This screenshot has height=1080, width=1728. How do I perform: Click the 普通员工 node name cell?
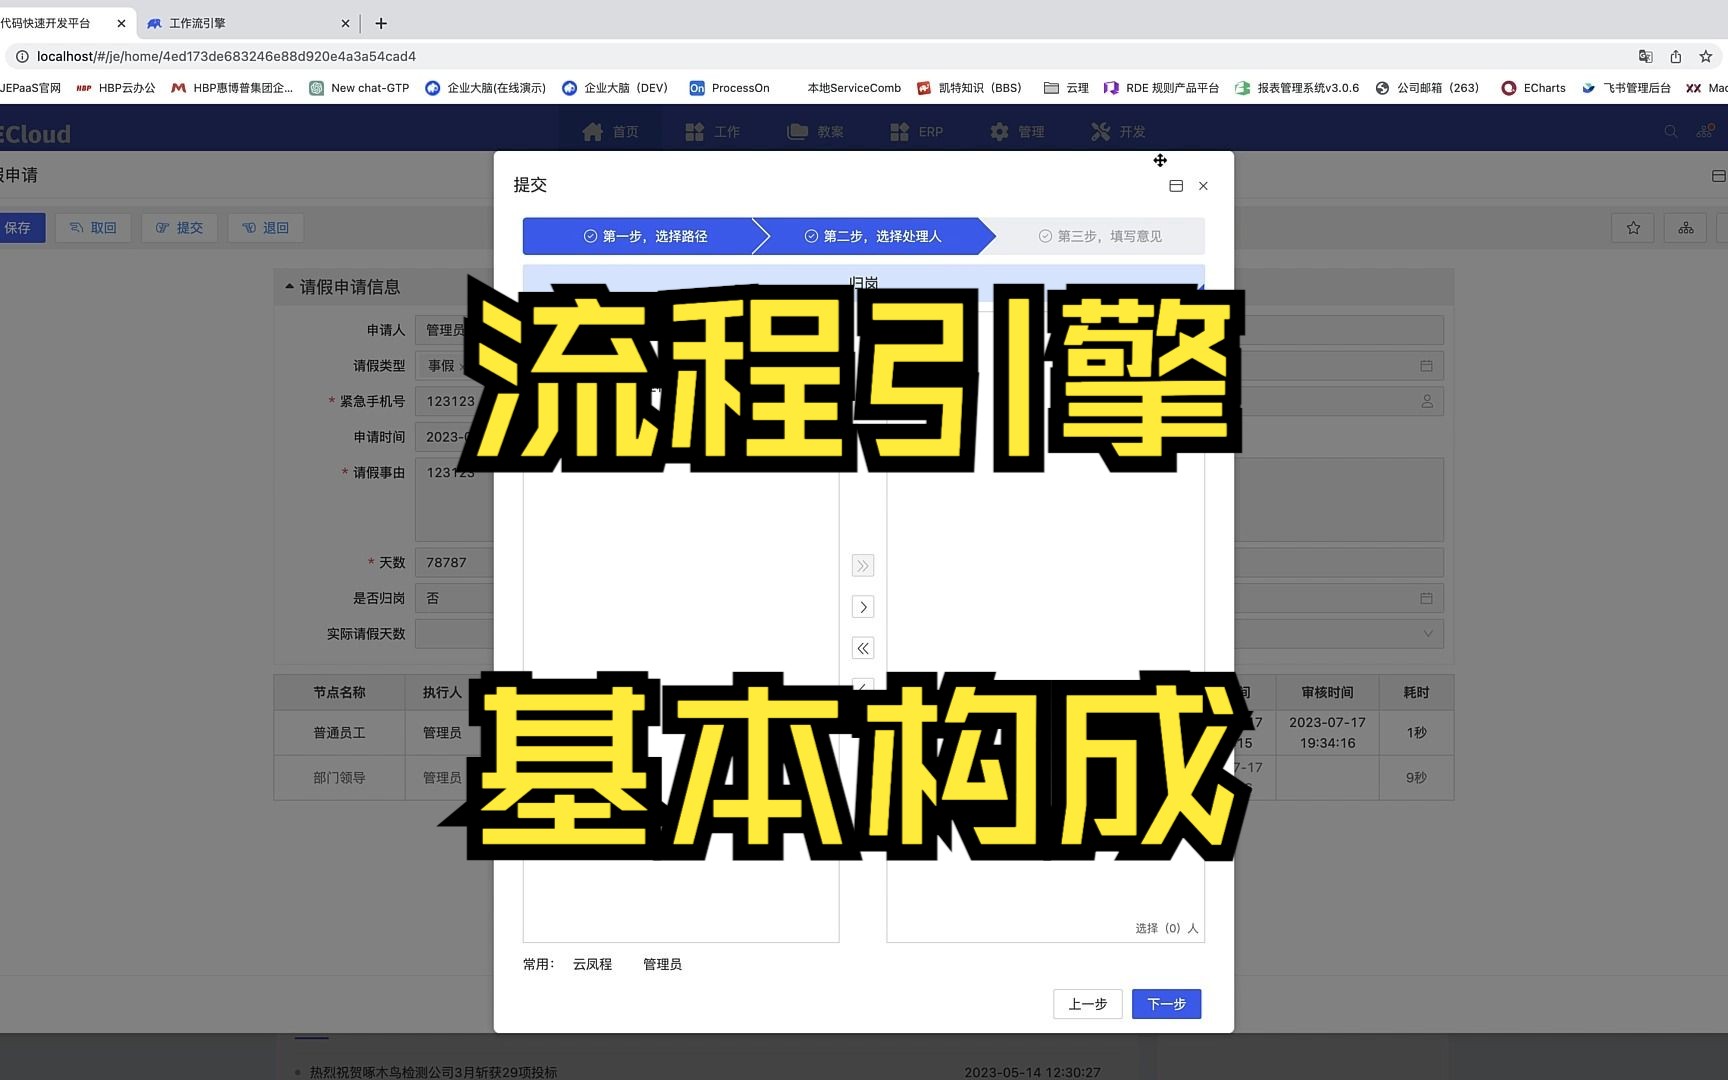(339, 733)
